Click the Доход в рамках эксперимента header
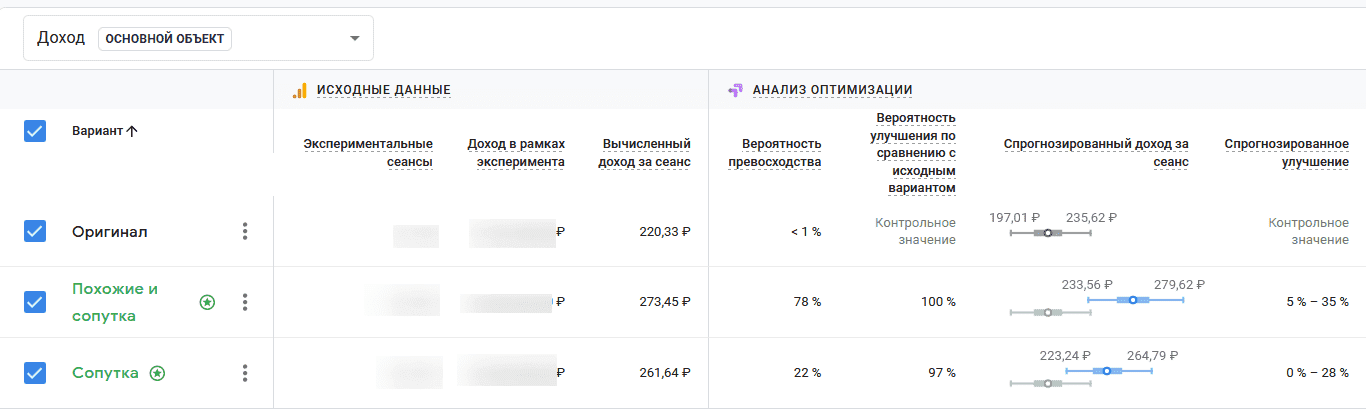 tap(516, 153)
